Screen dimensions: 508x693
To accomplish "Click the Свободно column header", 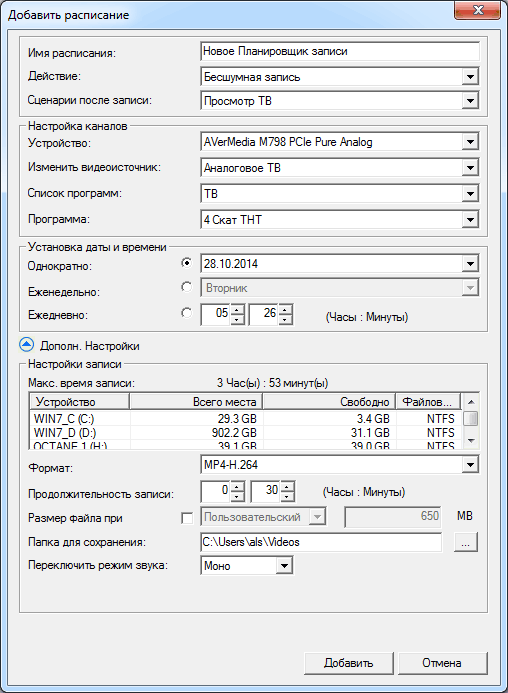I will (329, 402).
